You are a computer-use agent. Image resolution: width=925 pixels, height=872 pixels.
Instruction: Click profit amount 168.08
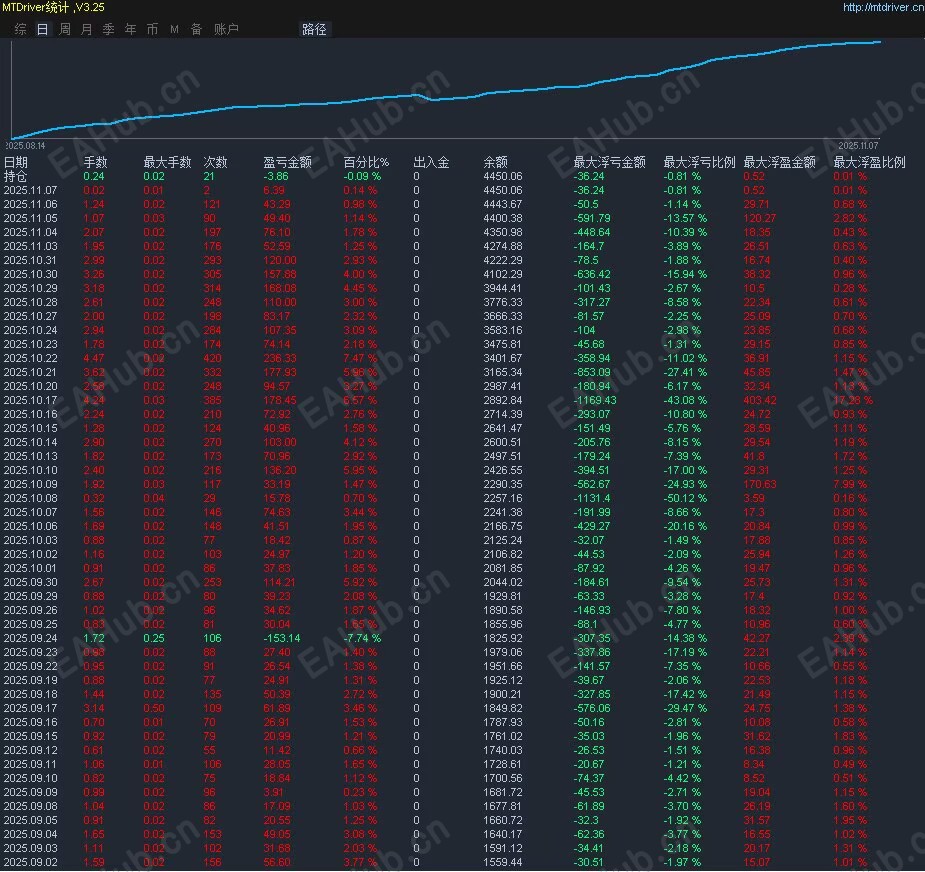pyautogui.click(x=280, y=289)
